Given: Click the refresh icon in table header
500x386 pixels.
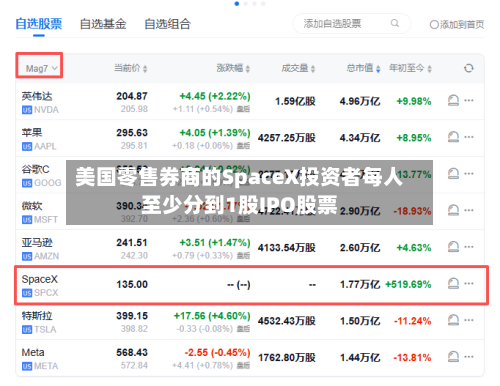Looking at the screenshot, I should point(469,68).
